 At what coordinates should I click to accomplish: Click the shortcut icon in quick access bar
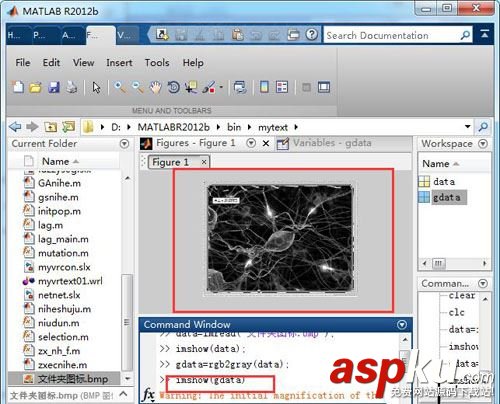[162, 34]
